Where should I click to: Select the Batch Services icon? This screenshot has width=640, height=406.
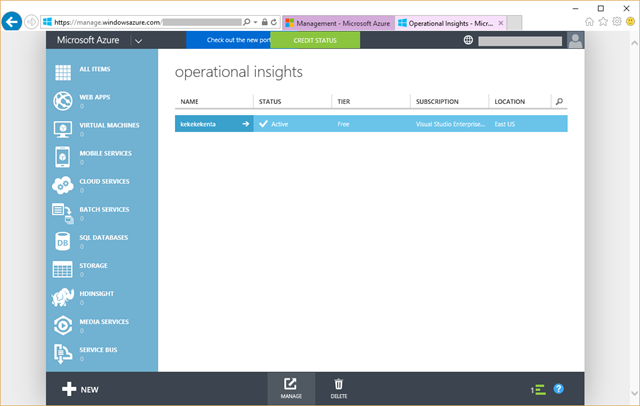[63, 214]
